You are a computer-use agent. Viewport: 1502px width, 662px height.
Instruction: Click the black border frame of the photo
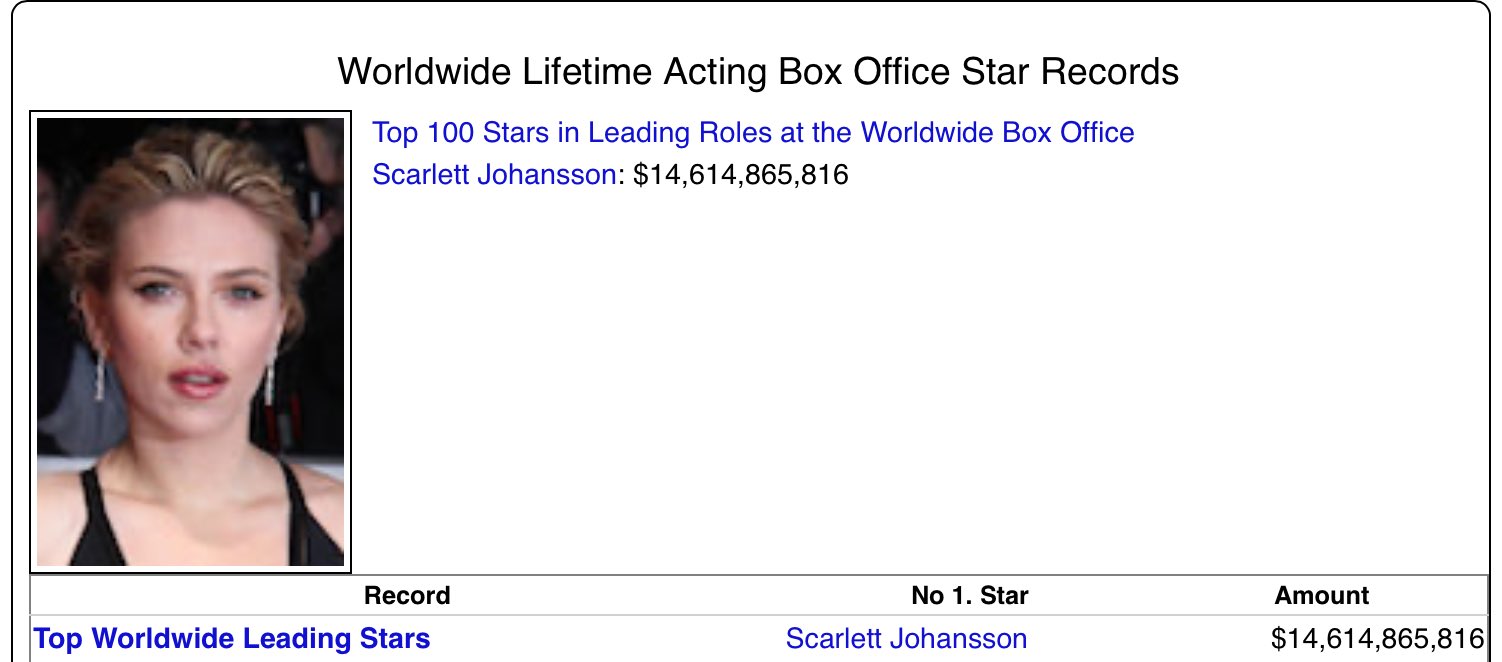coord(190,114)
